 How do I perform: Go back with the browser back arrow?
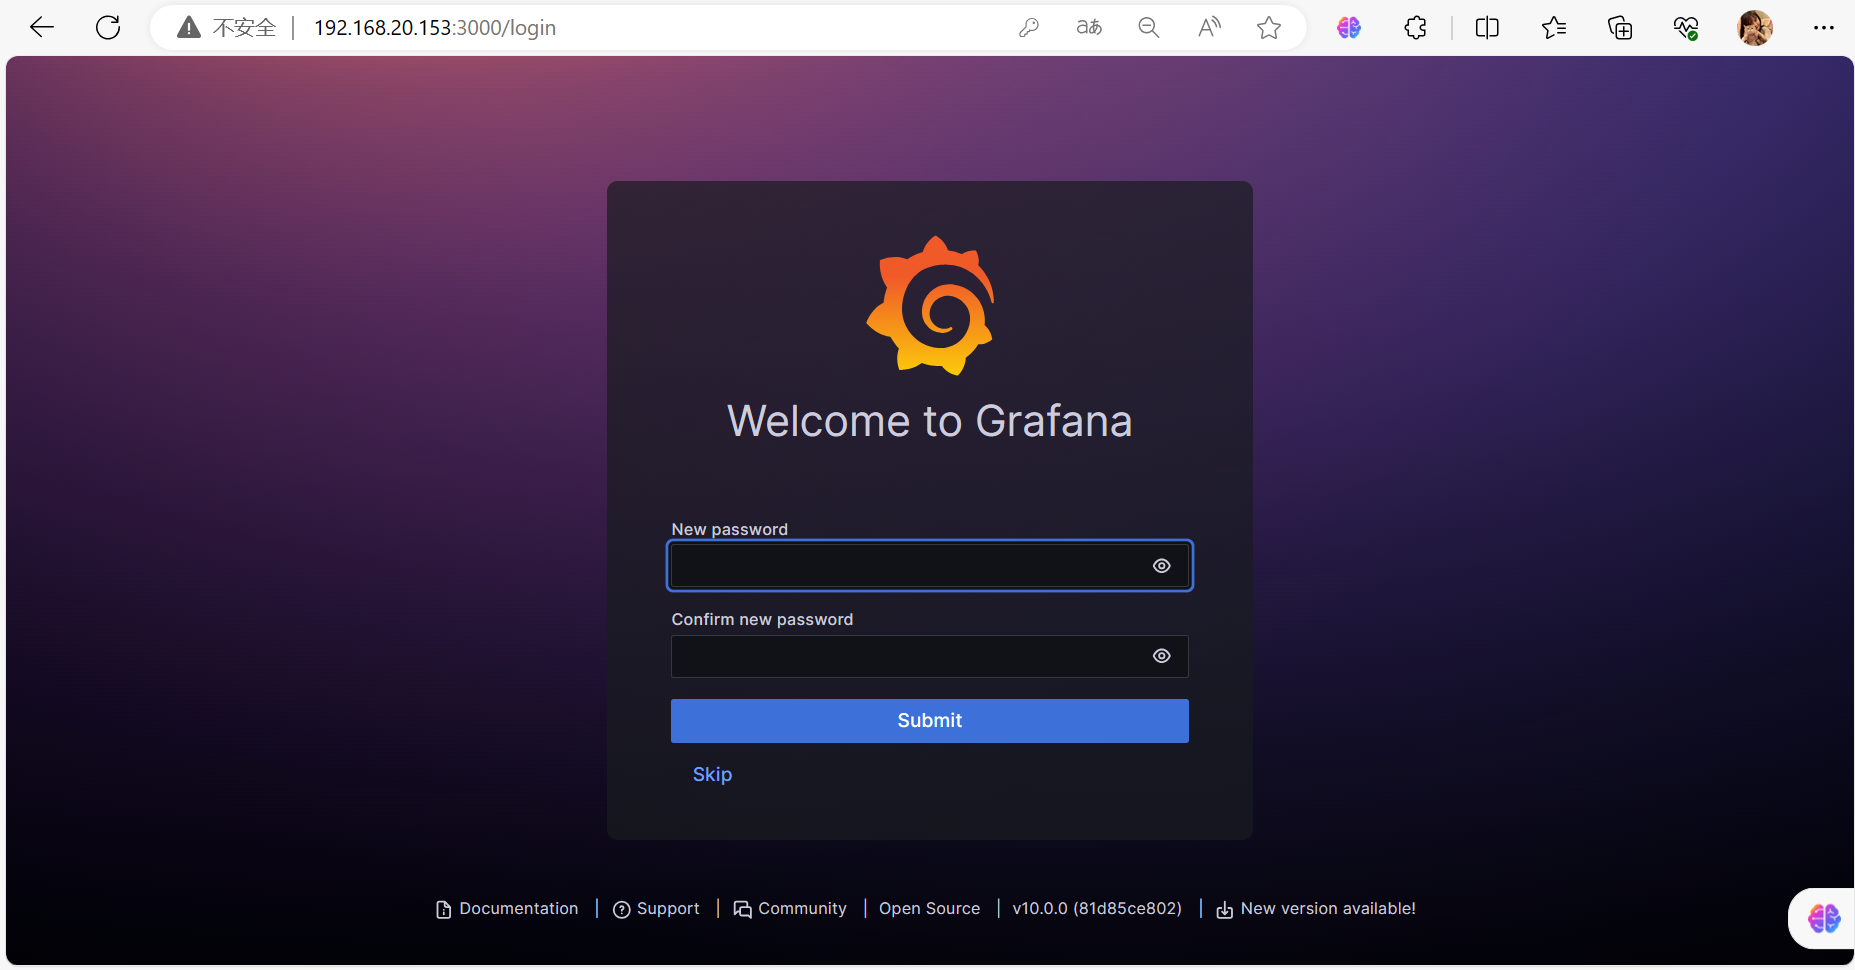click(42, 28)
